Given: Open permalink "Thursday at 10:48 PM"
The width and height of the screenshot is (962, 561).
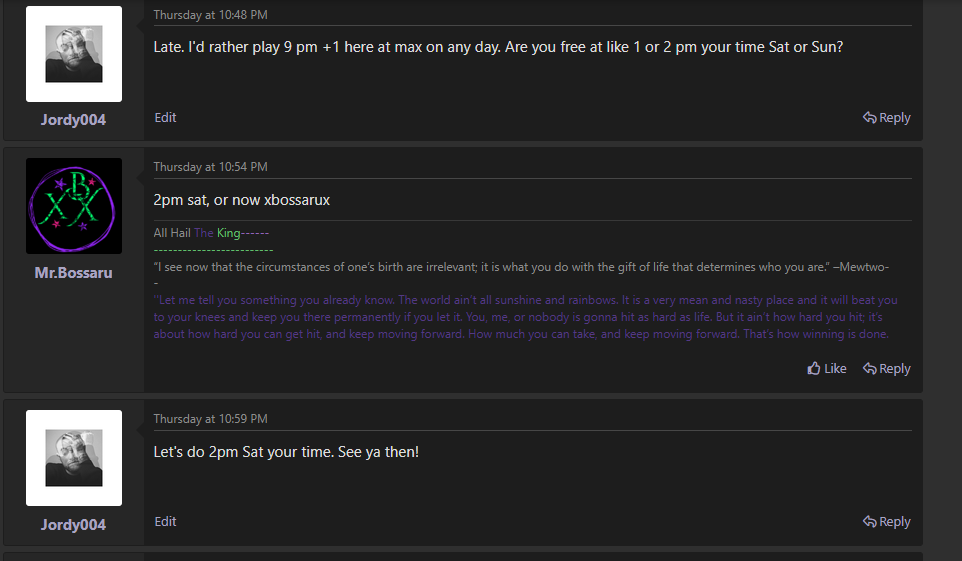Looking at the screenshot, I should click(210, 15).
